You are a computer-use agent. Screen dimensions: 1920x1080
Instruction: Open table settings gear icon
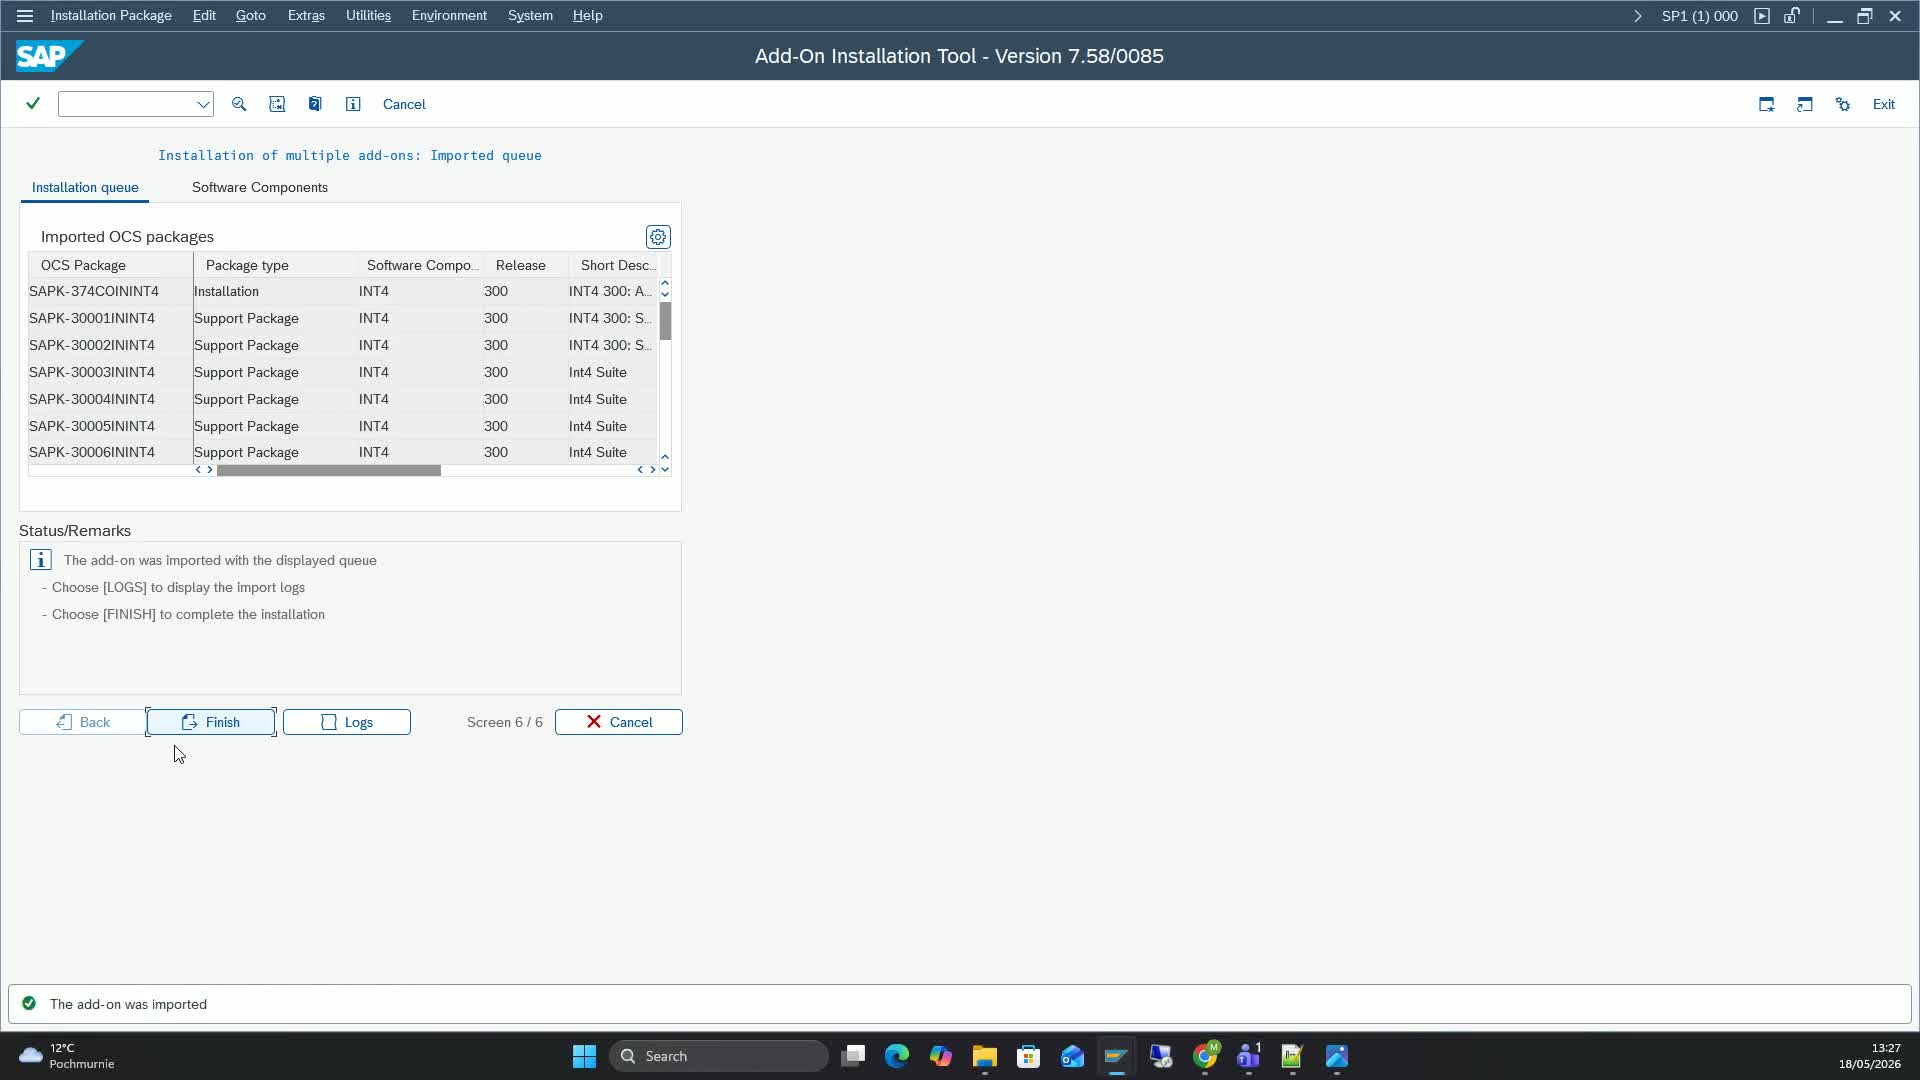pyautogui.click(x=658, y=237)
